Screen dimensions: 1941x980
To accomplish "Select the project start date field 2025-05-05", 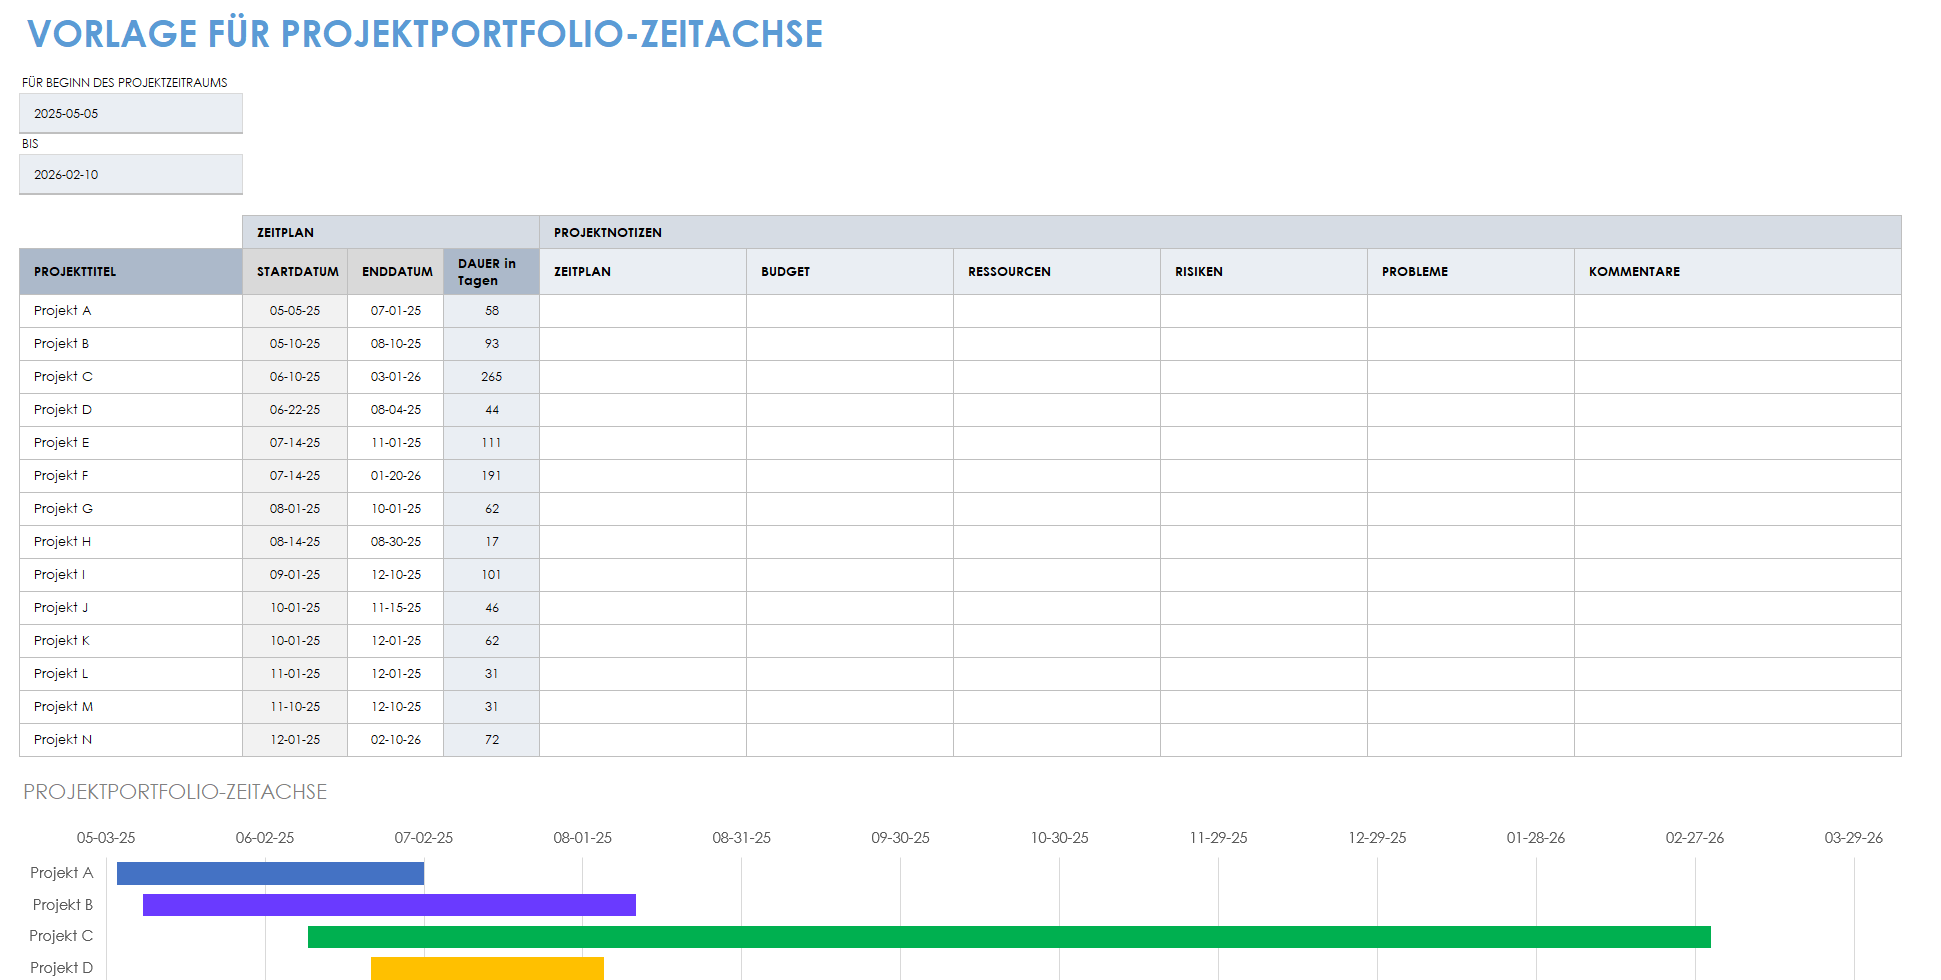I will point(131,113).
